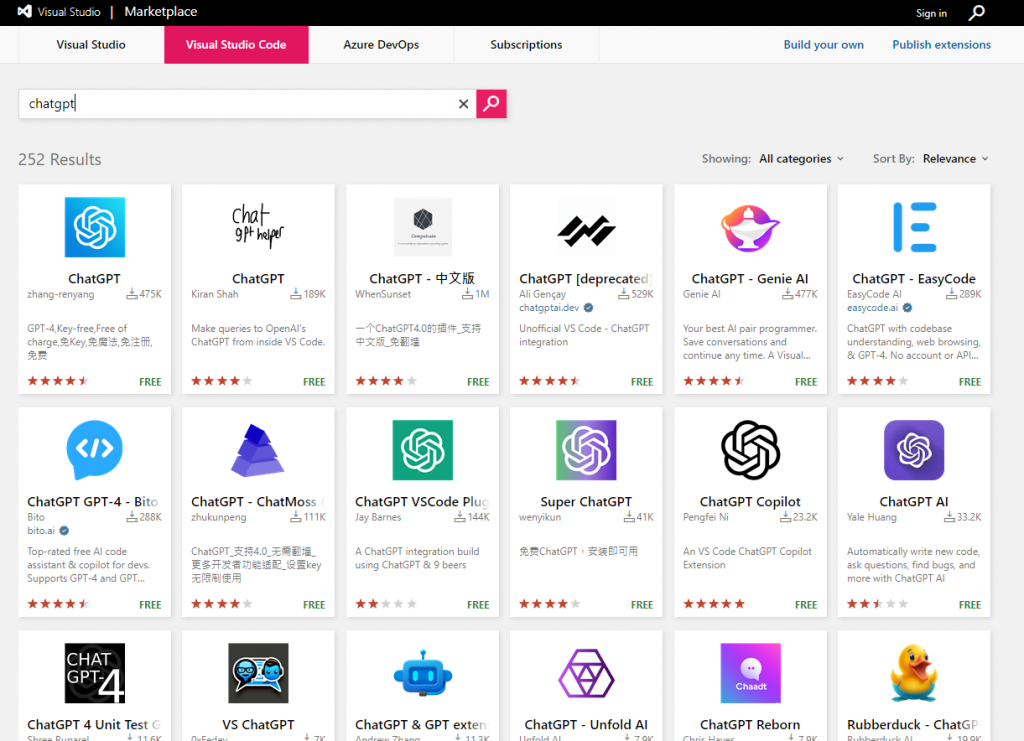1024x741 pixels.
Task: Open Genie AI lamp icon
Action: [750, 227]
